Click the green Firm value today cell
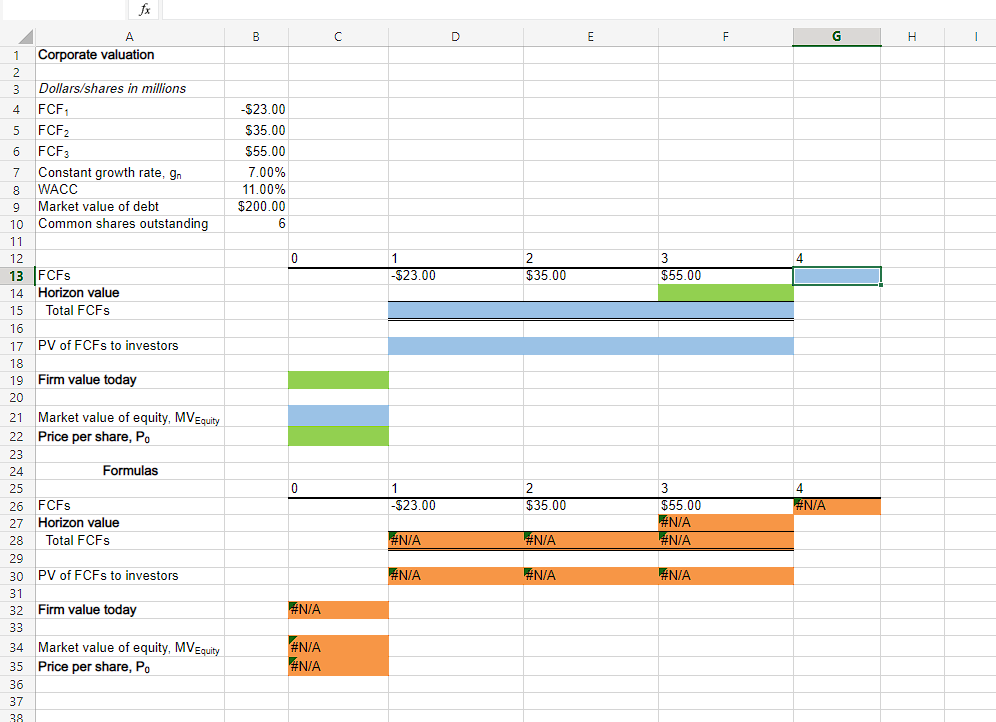The width and height of the screenshot is (996, 722). click(x=338, y=380)
